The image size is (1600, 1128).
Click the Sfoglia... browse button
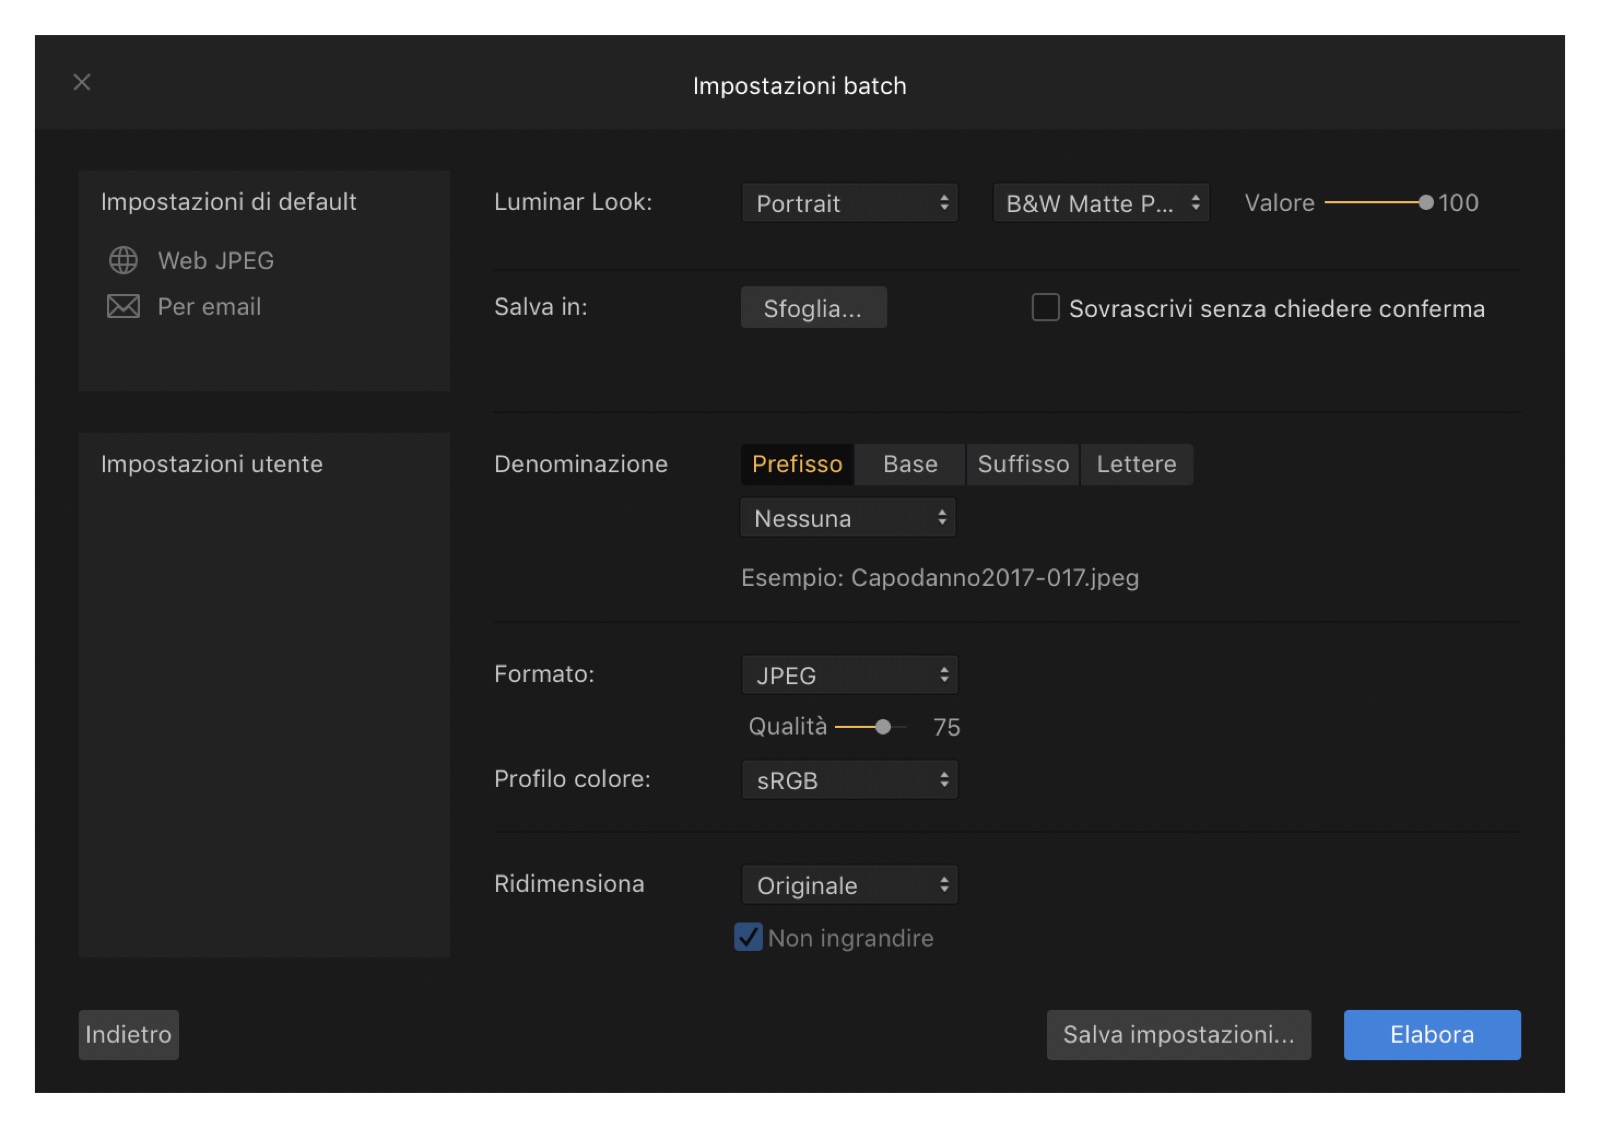(x=813, y=308)
